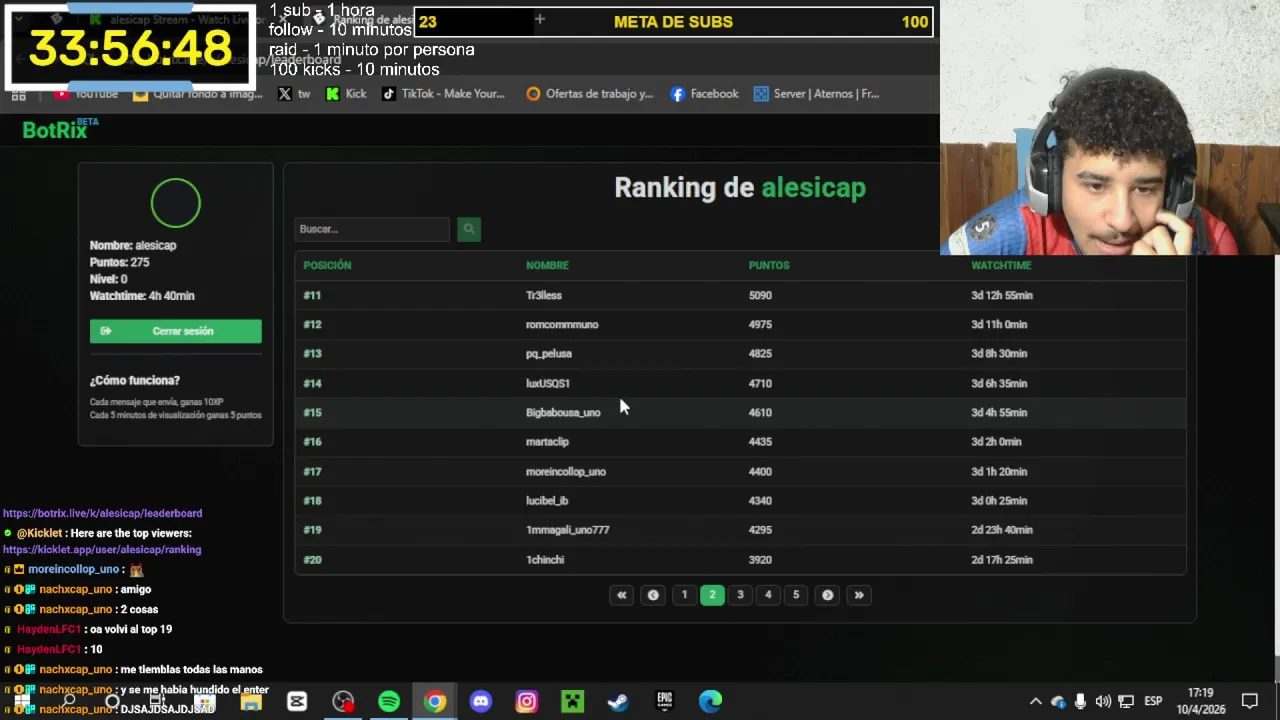The width and height of the screenshot is (1280, 720).
Task: Focus the Buscar search field
Action: click(372, 229)
